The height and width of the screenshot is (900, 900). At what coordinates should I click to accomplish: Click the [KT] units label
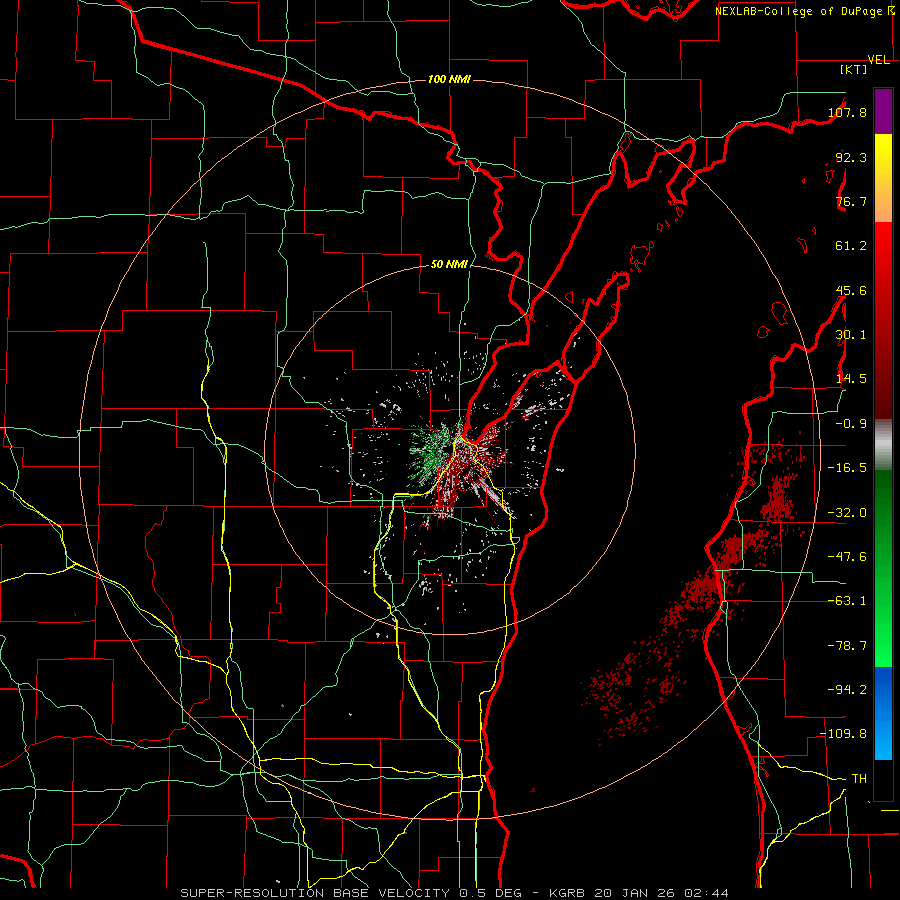(853, 69)
